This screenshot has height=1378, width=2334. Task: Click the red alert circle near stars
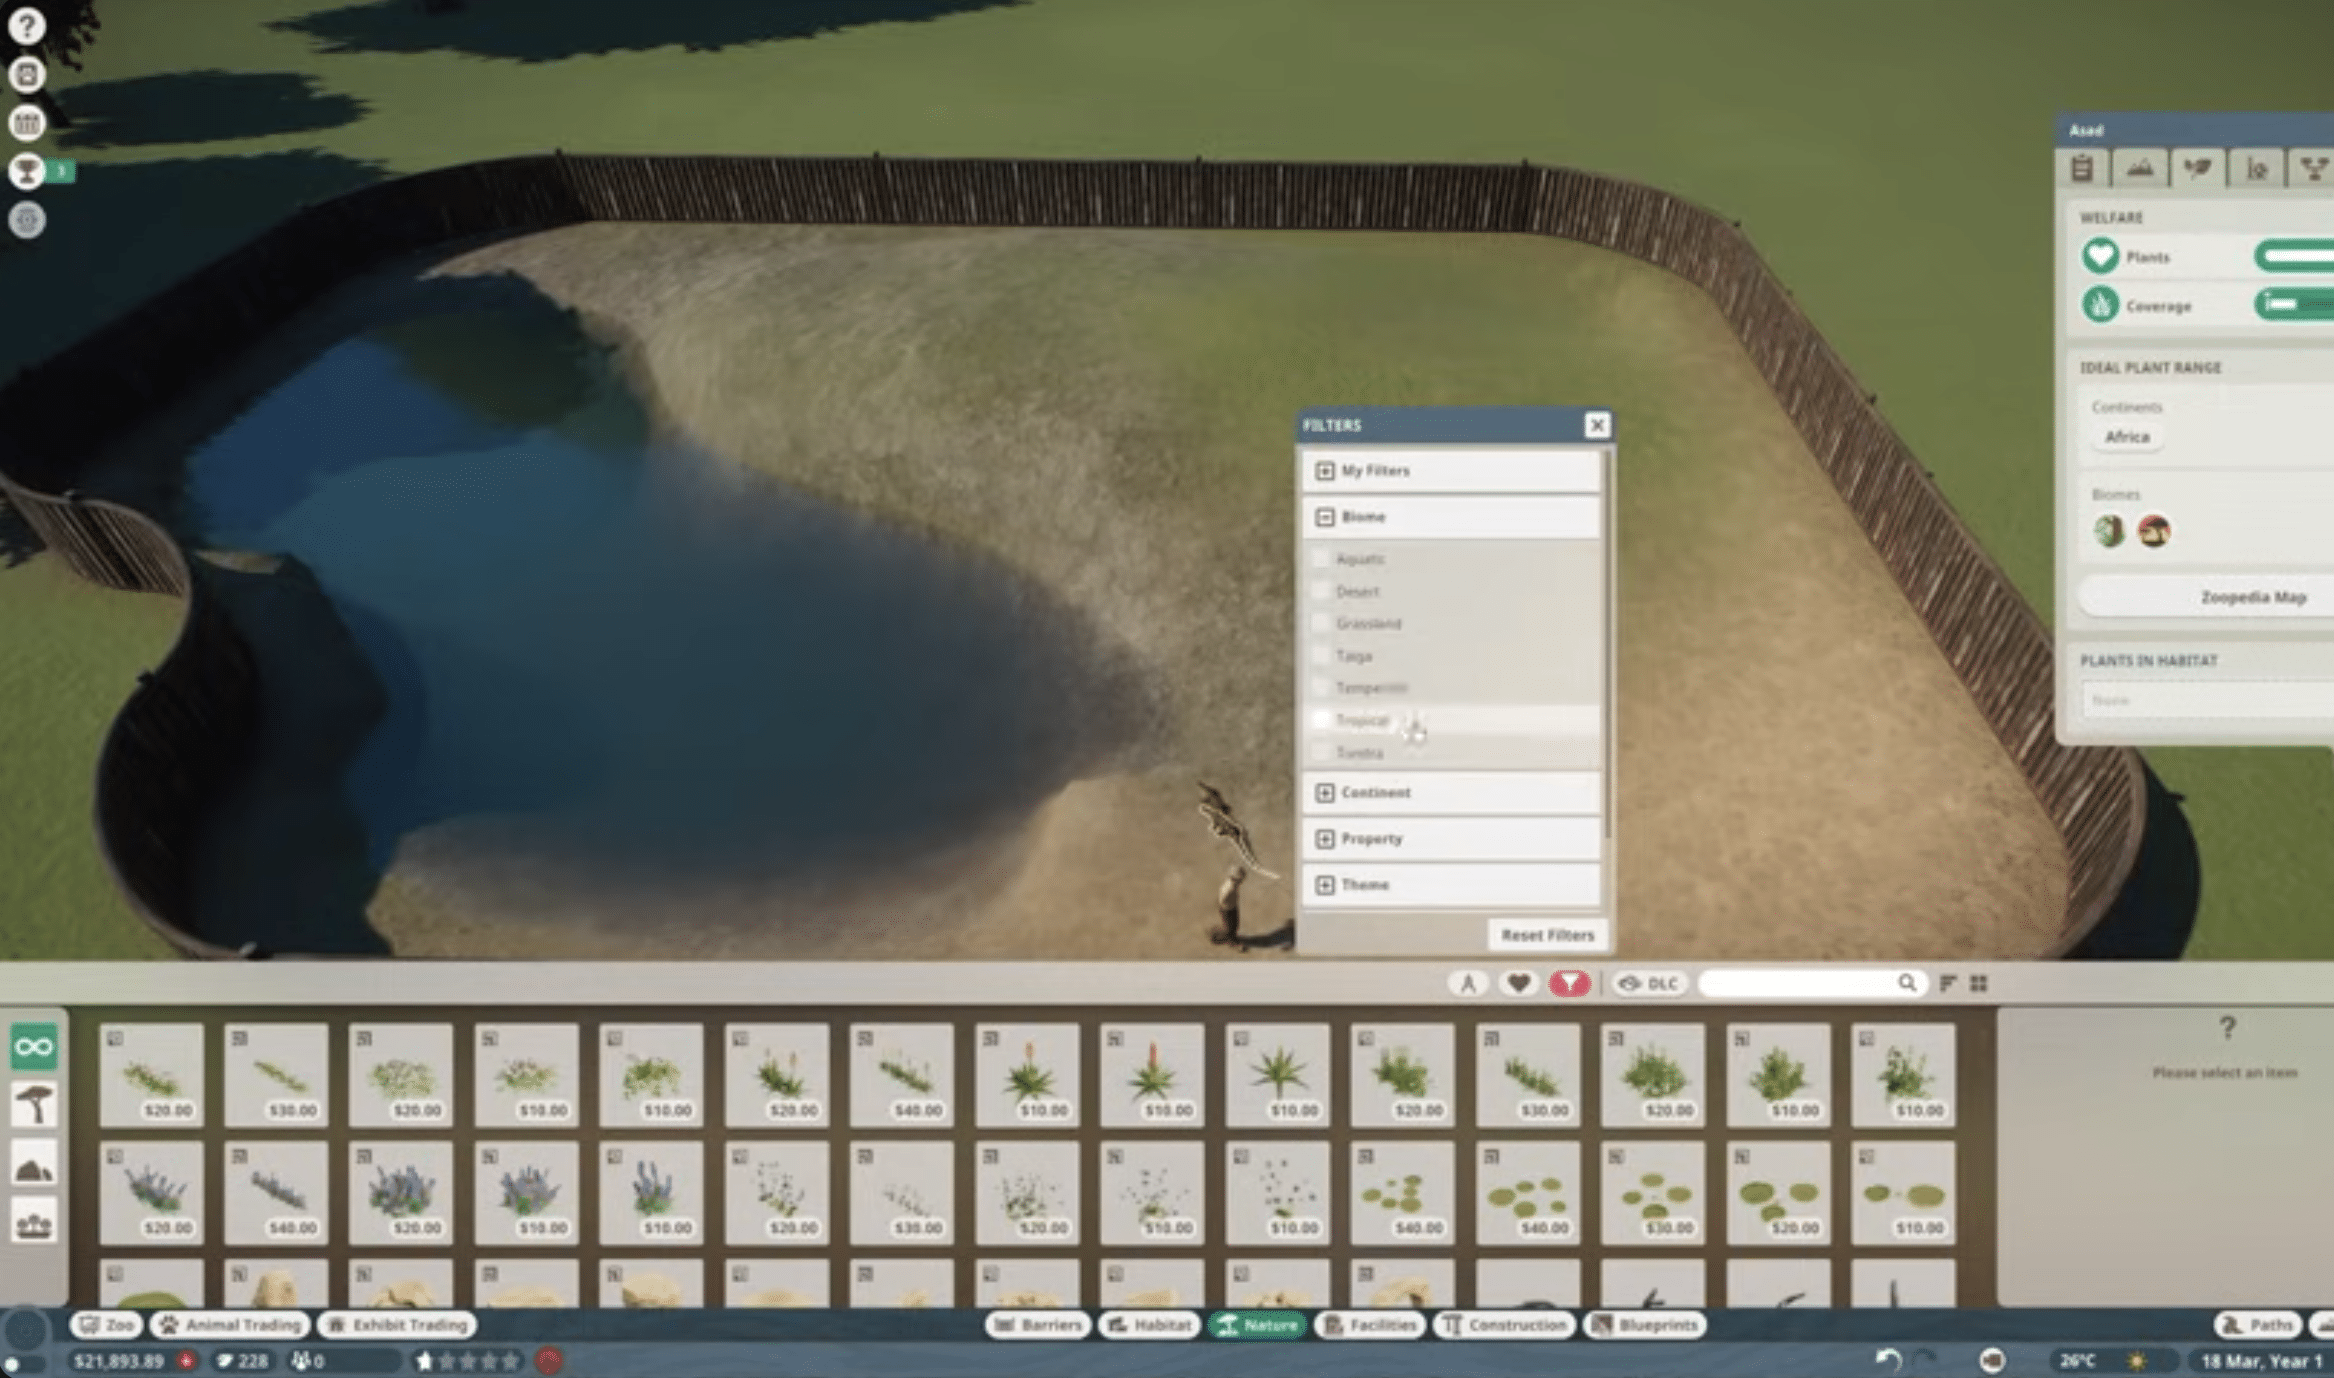click(x=548, y=1361)
